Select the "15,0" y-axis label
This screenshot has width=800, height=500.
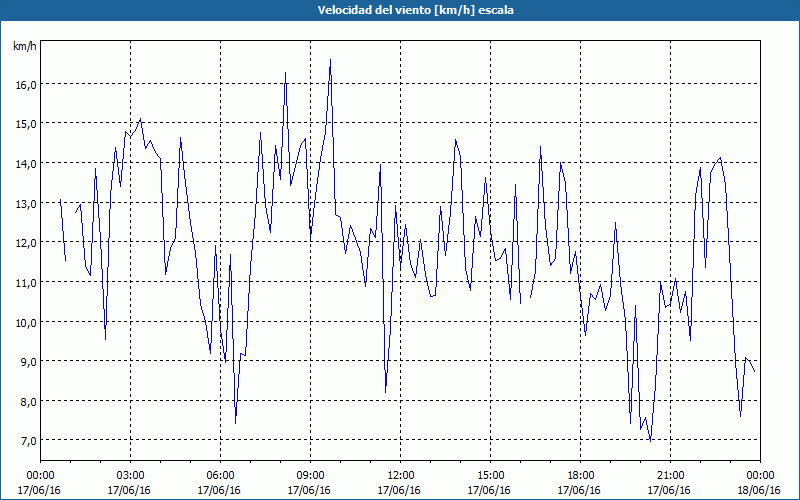[x=26, y=124]
